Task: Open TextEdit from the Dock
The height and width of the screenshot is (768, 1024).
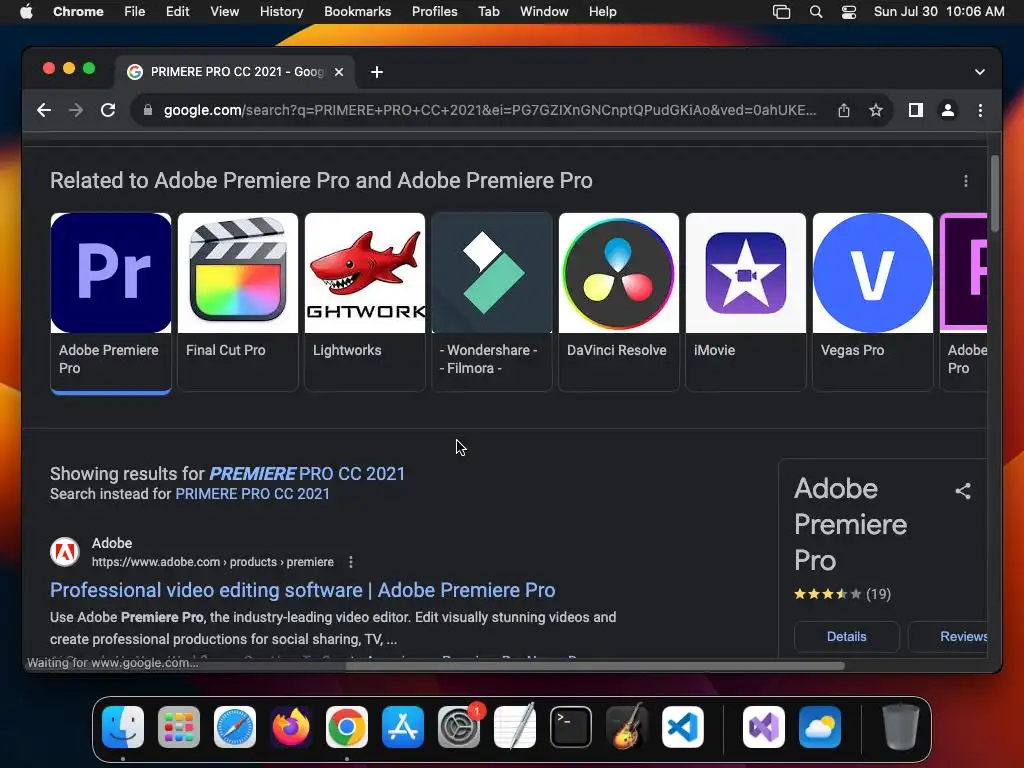Action: tap(515, 727)
